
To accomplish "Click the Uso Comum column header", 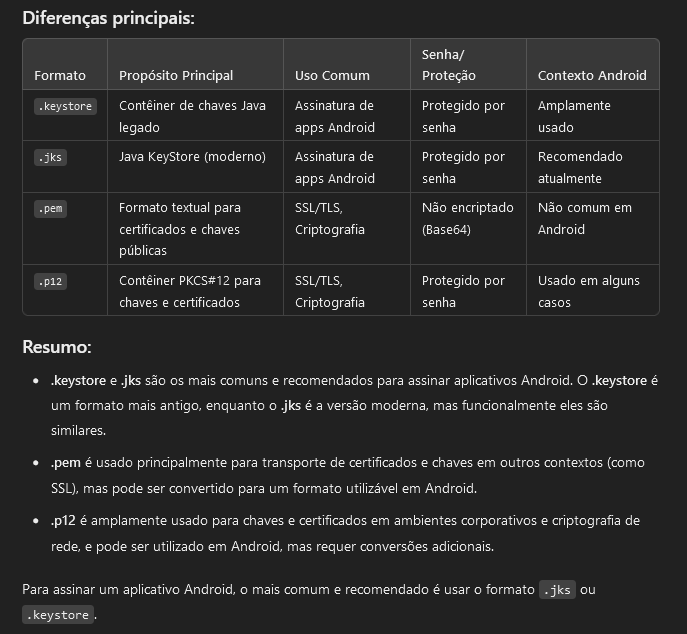I will pyautogui.click(x=332, y=75).
